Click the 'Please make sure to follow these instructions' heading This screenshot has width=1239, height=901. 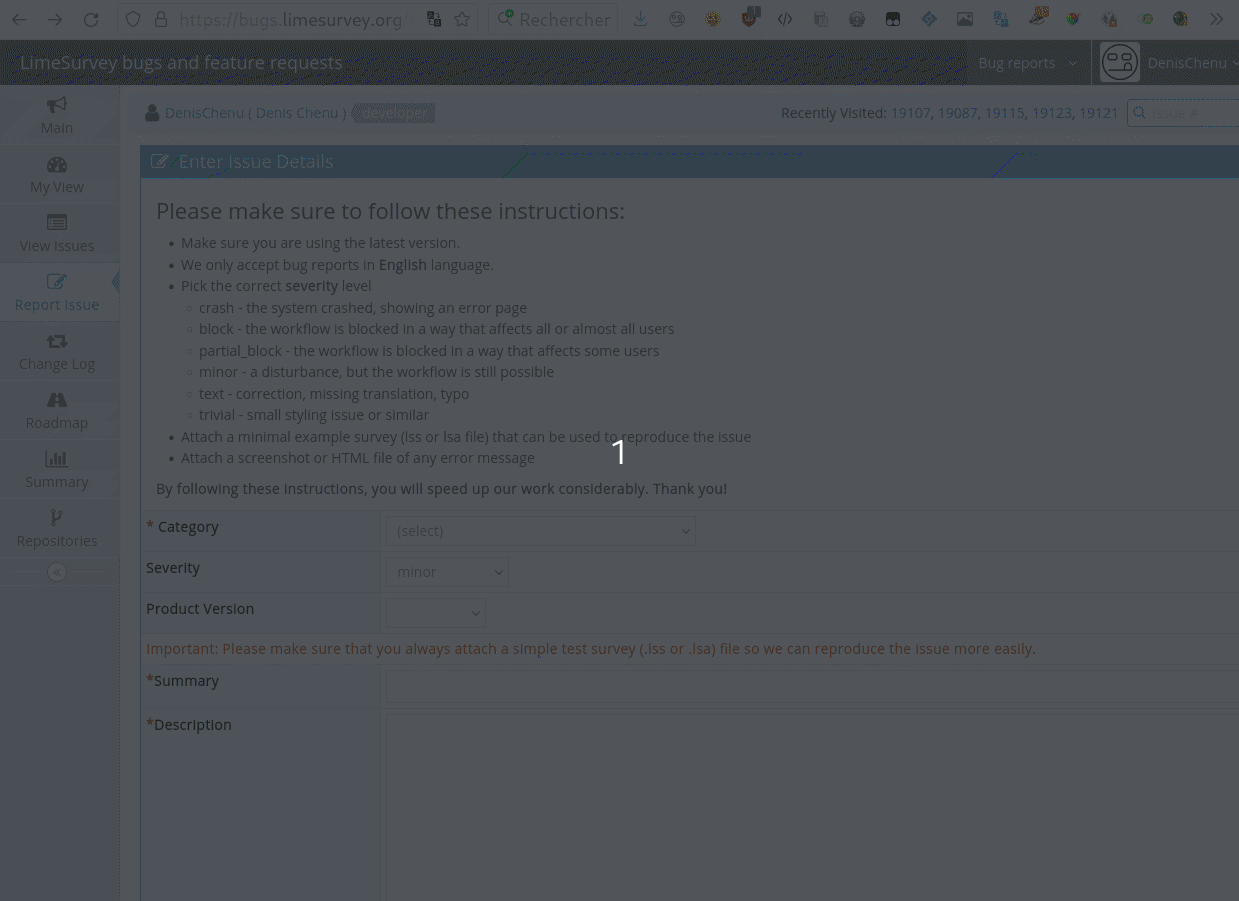tap(390, 211)
